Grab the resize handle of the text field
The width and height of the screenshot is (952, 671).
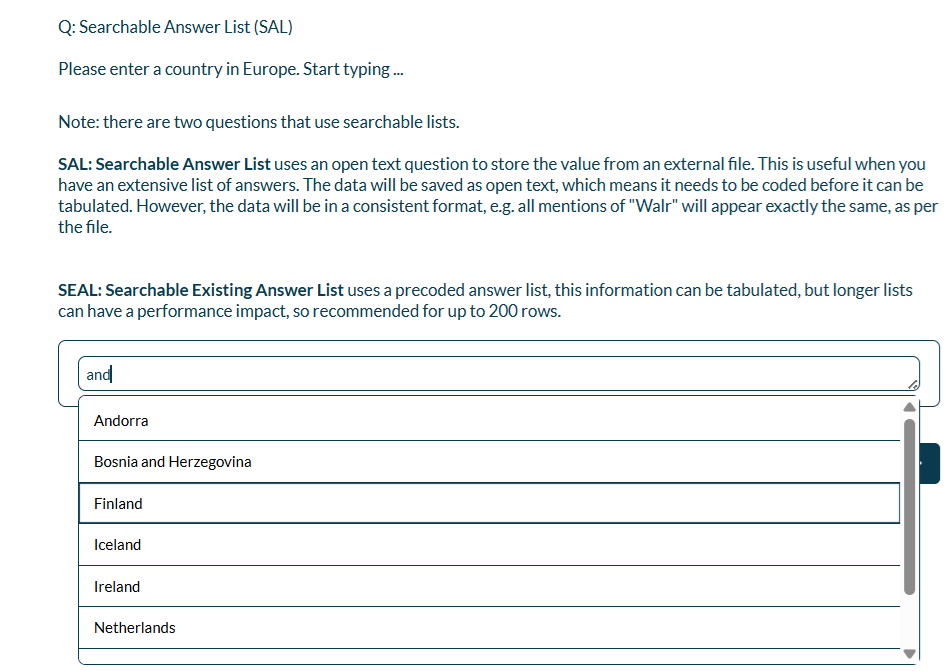[913, 384]
